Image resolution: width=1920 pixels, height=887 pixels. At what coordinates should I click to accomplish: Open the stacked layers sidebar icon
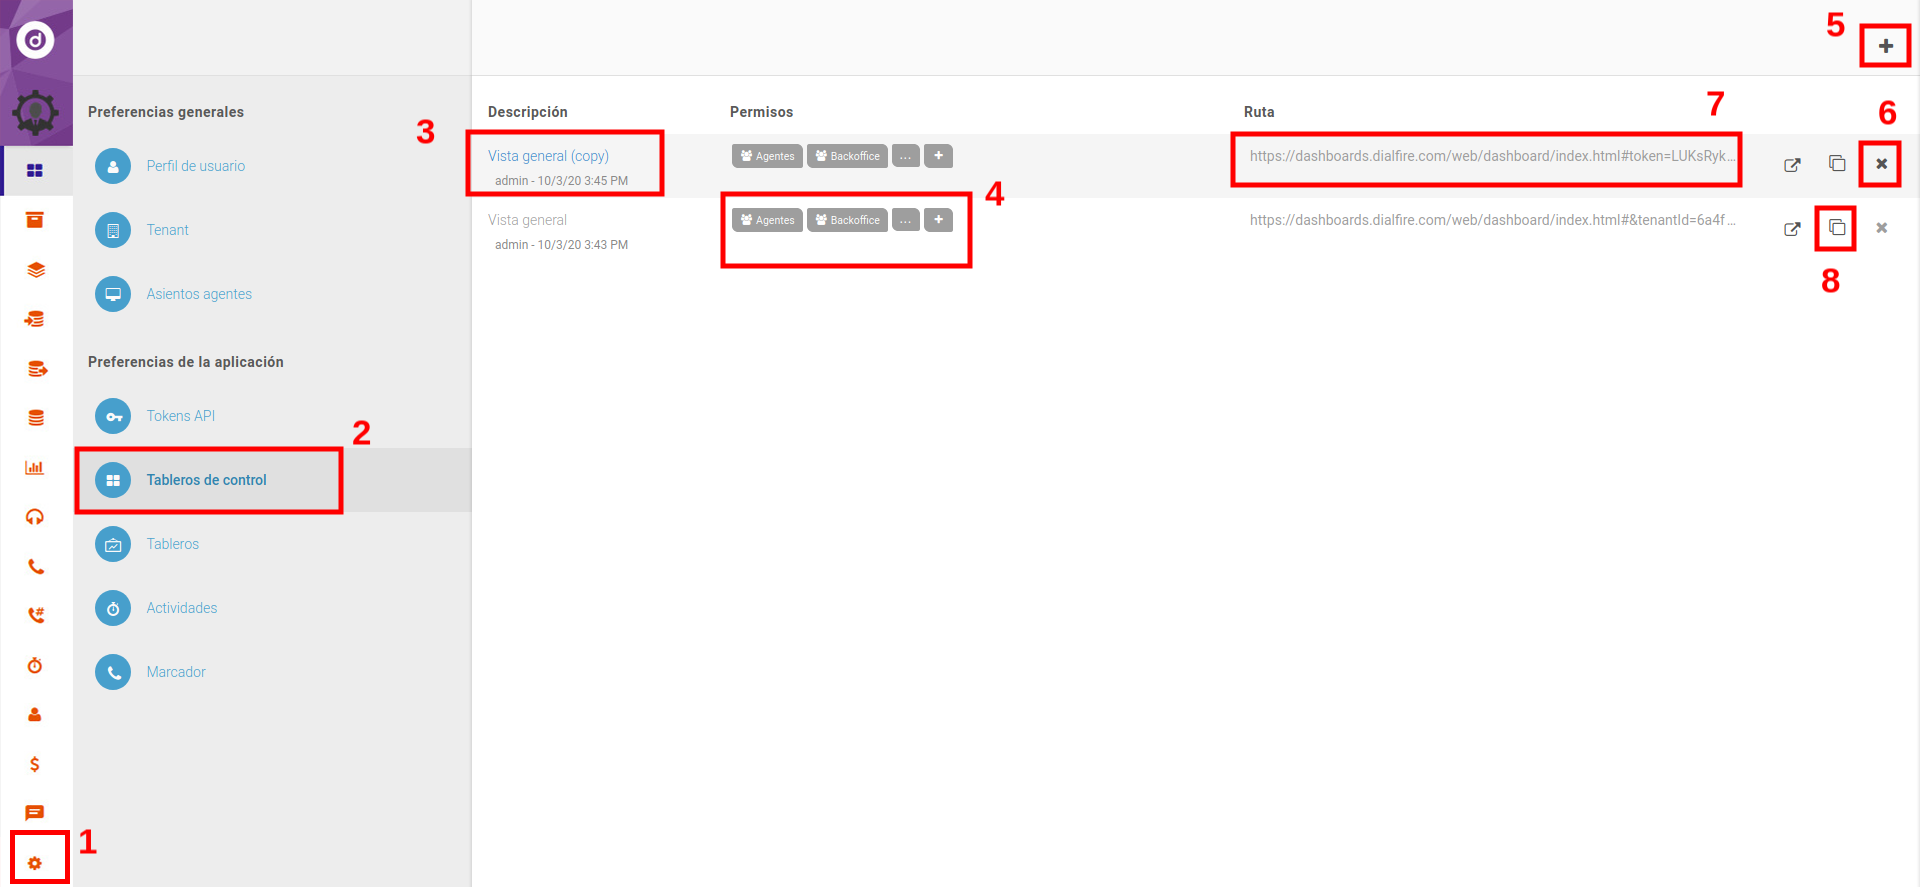[35, 270]
